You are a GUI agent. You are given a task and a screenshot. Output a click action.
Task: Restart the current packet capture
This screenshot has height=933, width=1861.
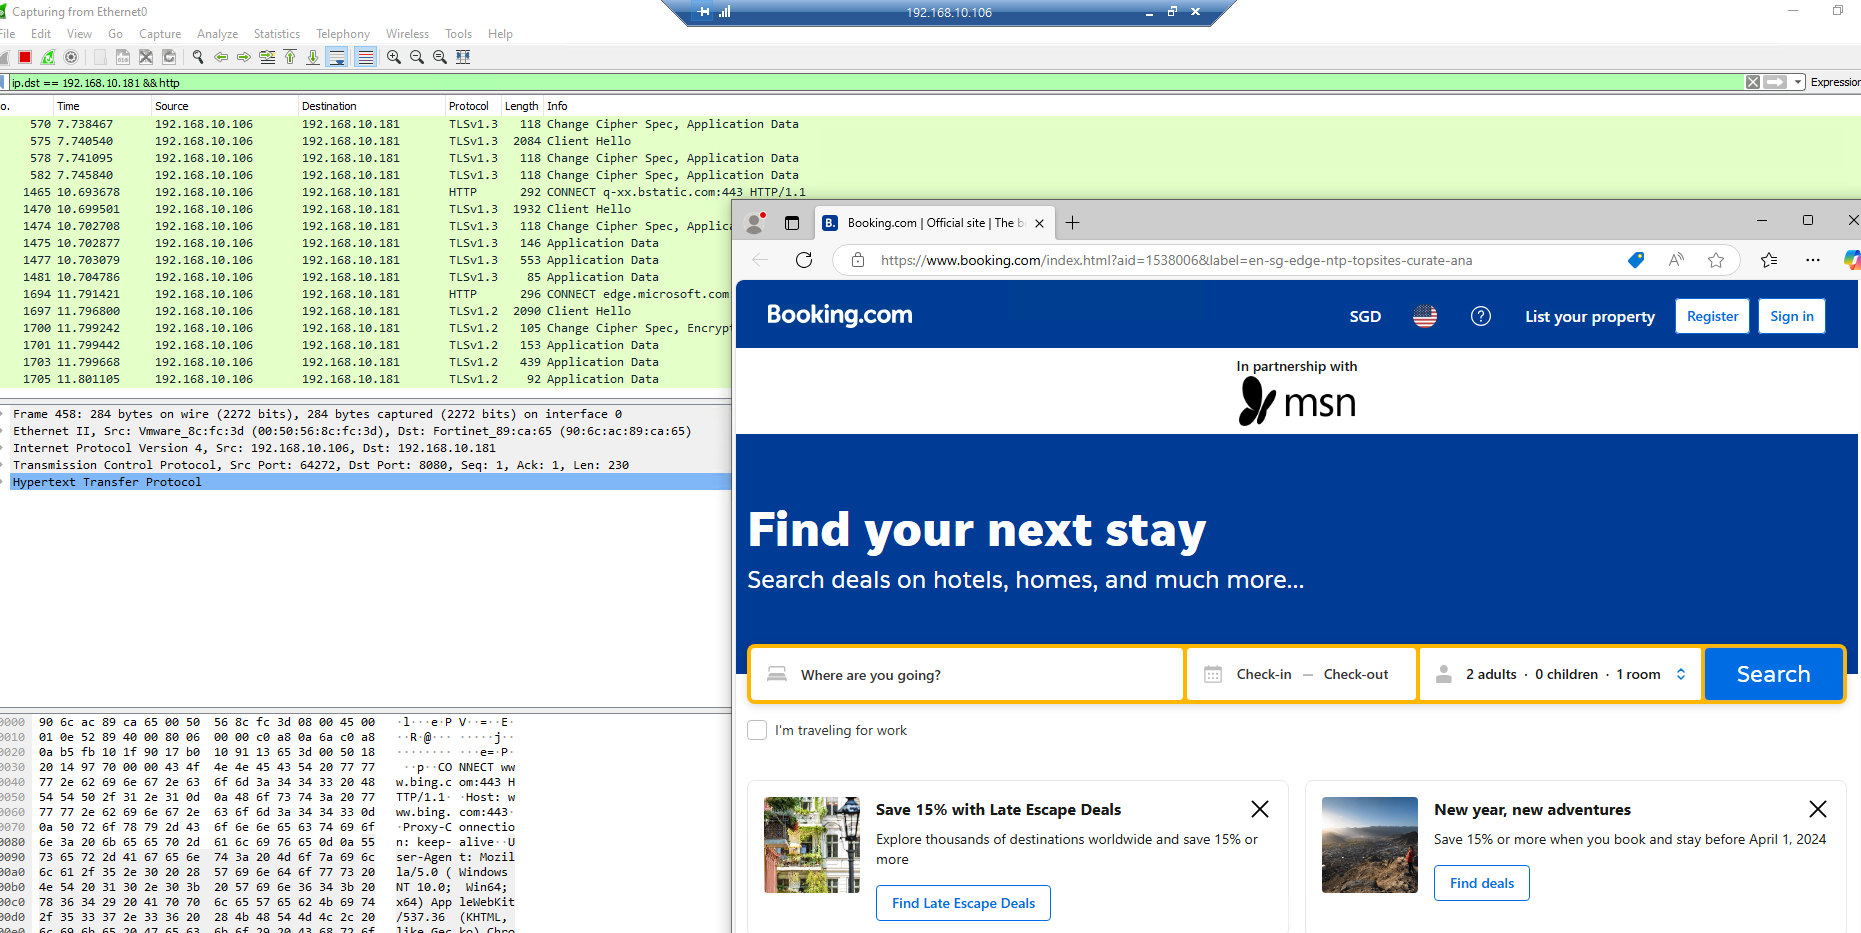[x=48, y=57]
